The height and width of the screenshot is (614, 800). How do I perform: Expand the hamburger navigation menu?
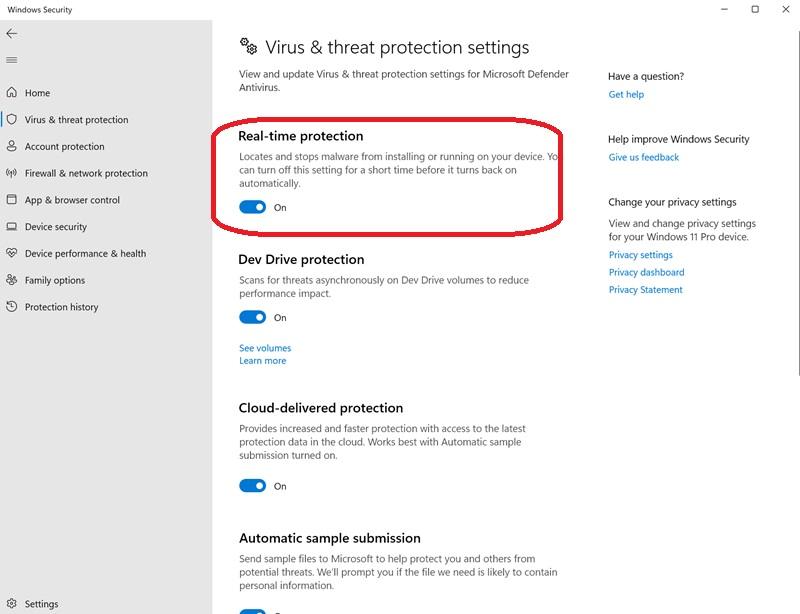click(12, 60)
